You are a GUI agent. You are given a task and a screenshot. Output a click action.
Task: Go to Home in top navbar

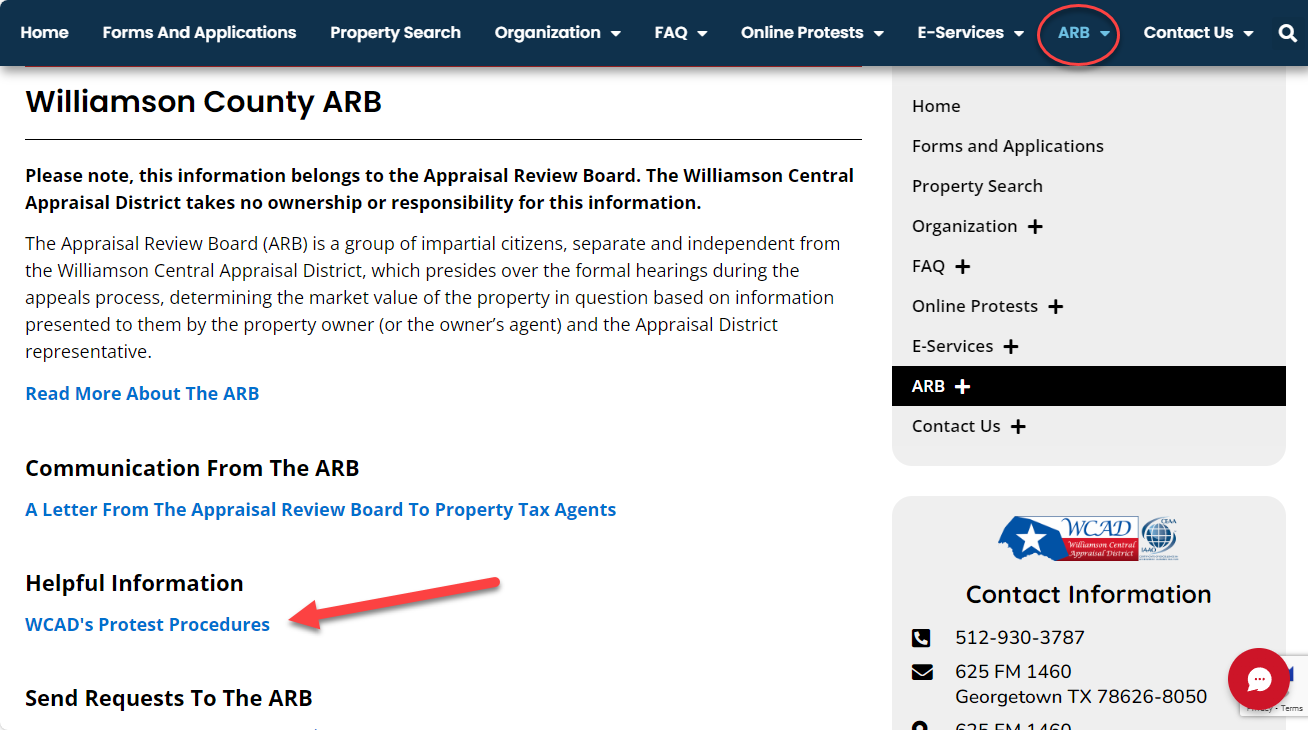tap(45, 33)
